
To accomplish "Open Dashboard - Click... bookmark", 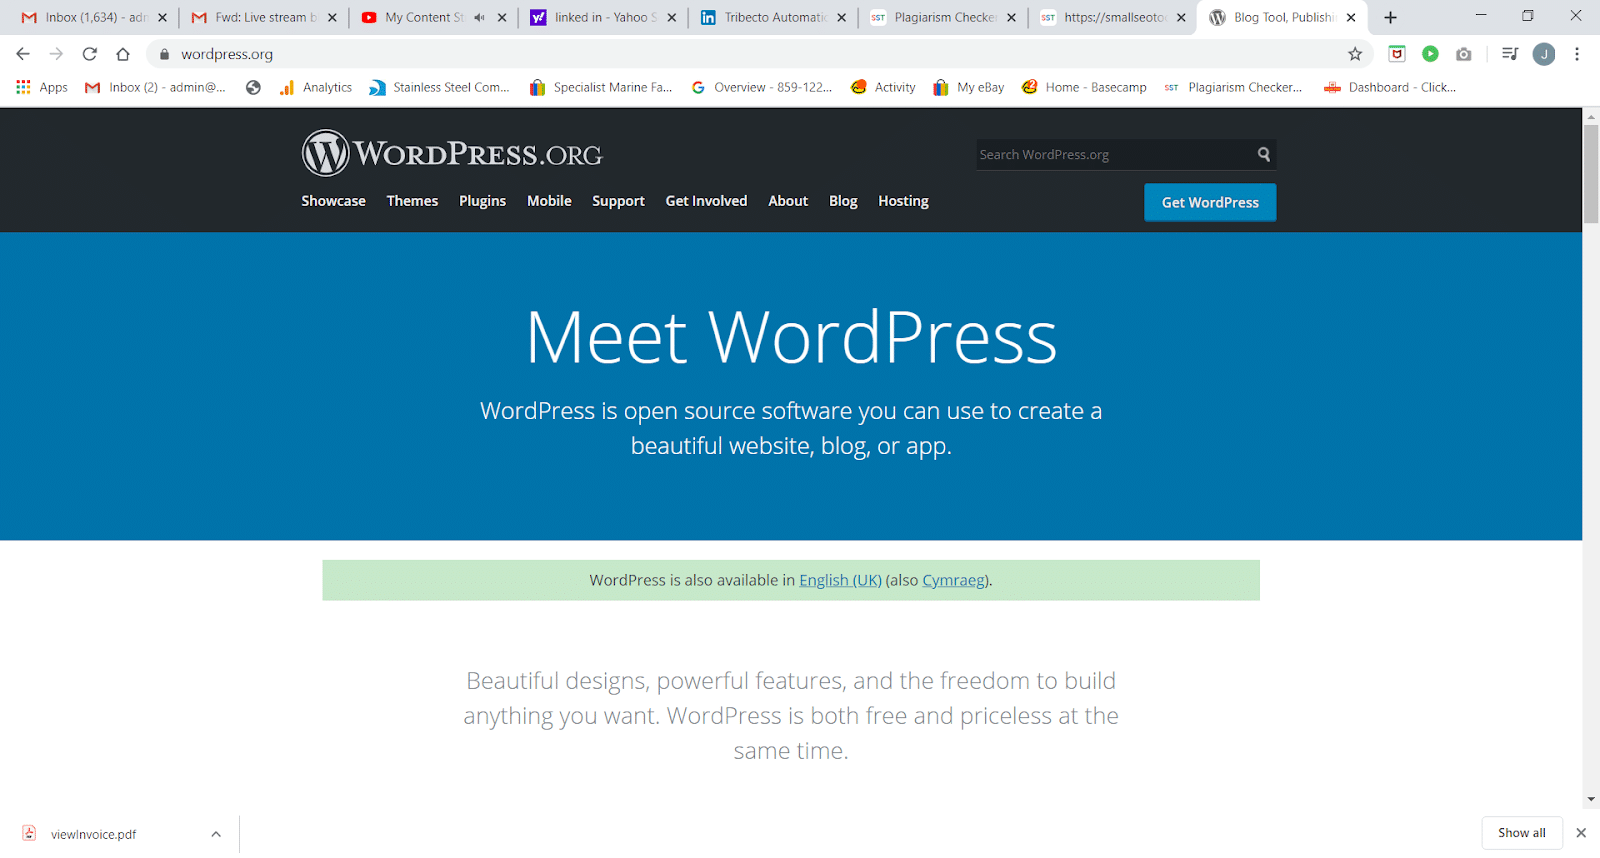I will (1390, 88).
